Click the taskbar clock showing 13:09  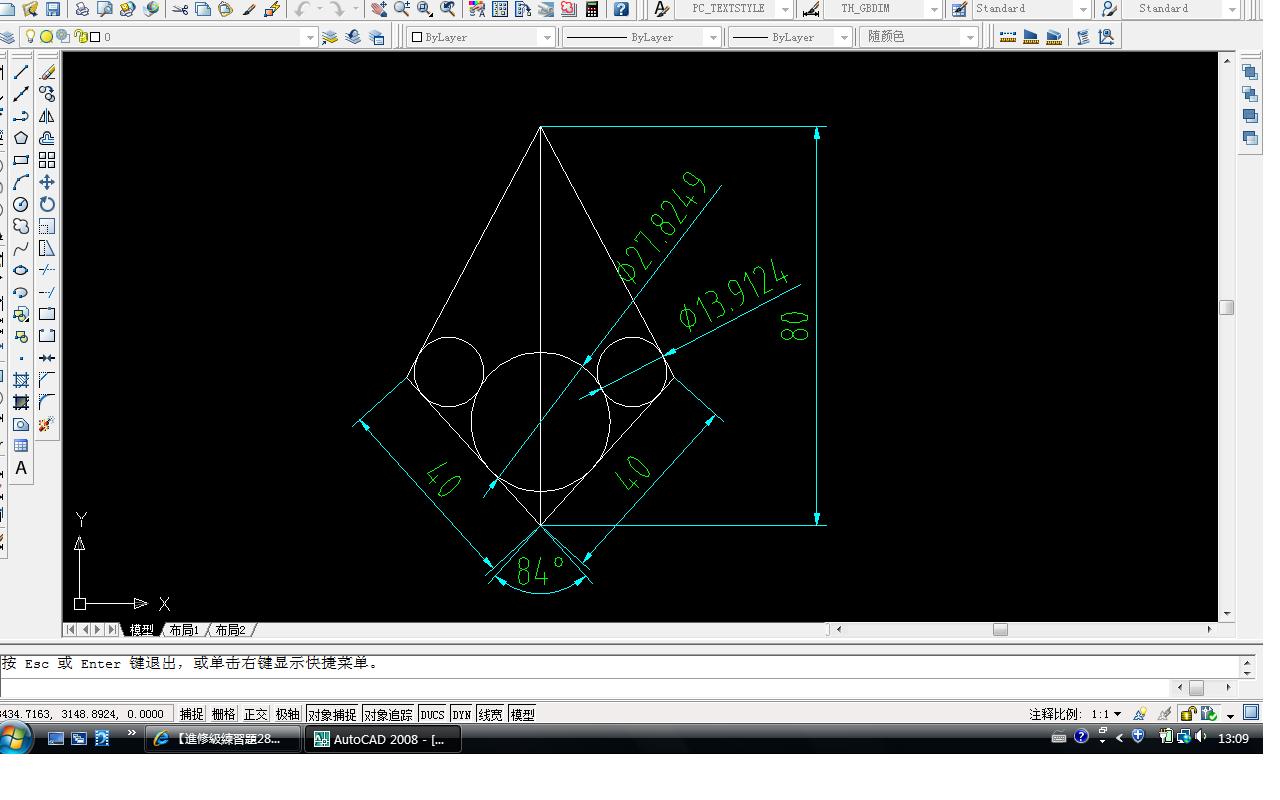pos(1233,739)
